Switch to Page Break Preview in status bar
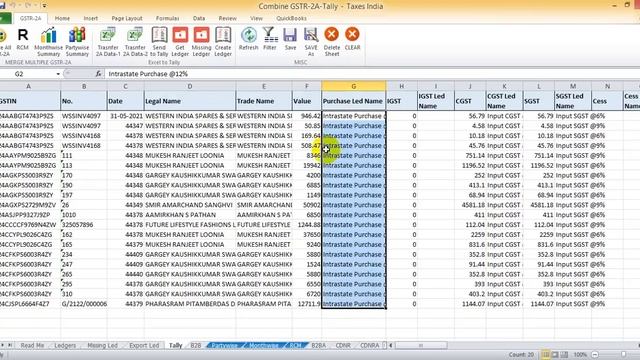The height and width of the screenshot is (360, 640). click(564, 355)
